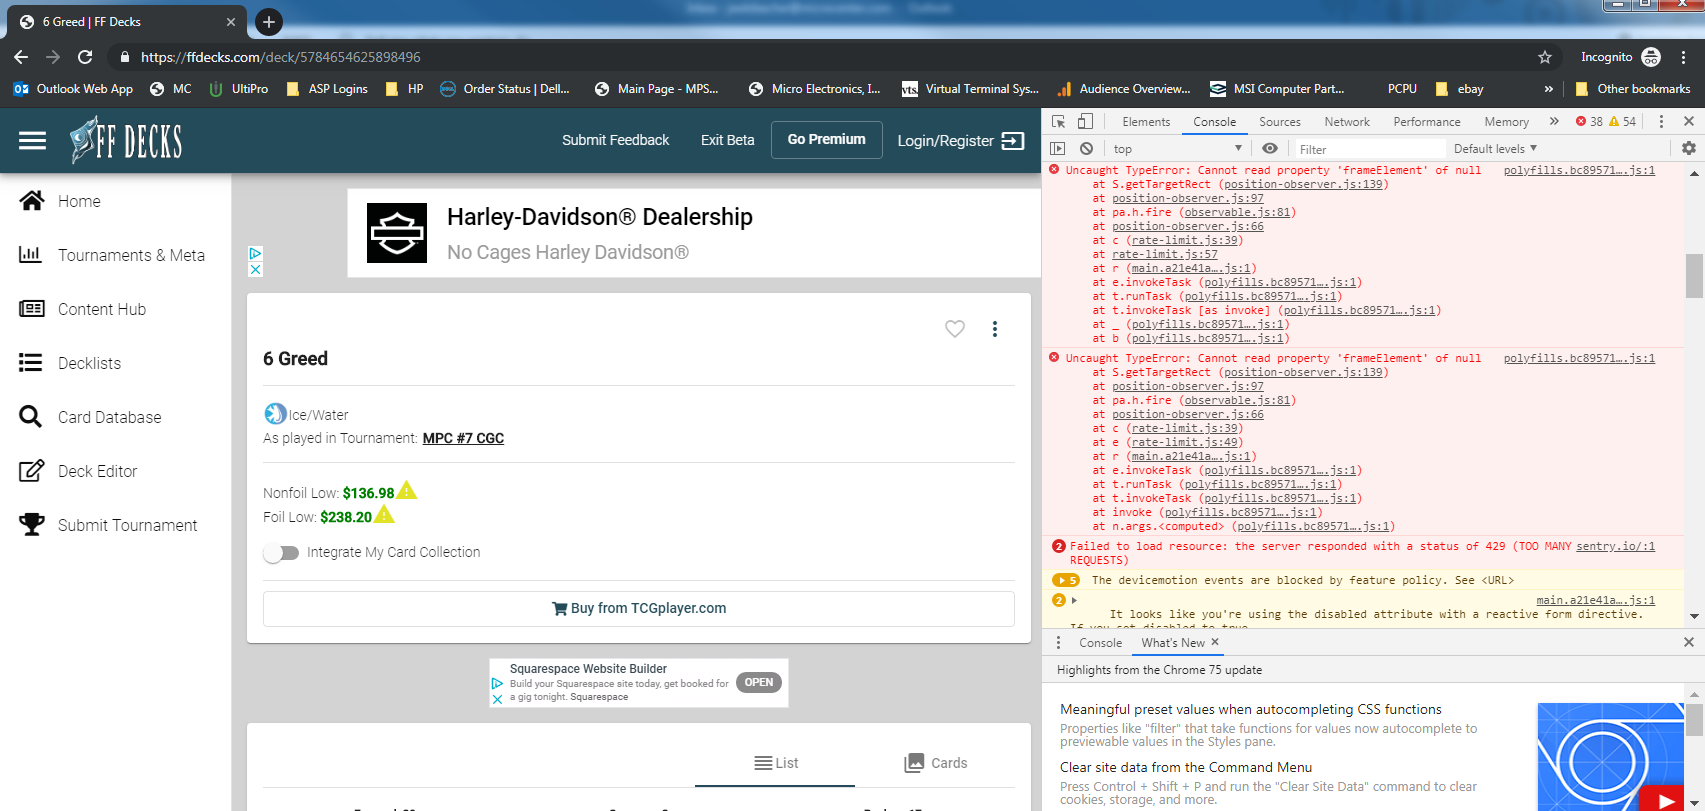Image resolution: width=1705 pixels, height=811 pixels.
Task: Open DevTools customize three-dot menu
Action: tap(1661, 121)
